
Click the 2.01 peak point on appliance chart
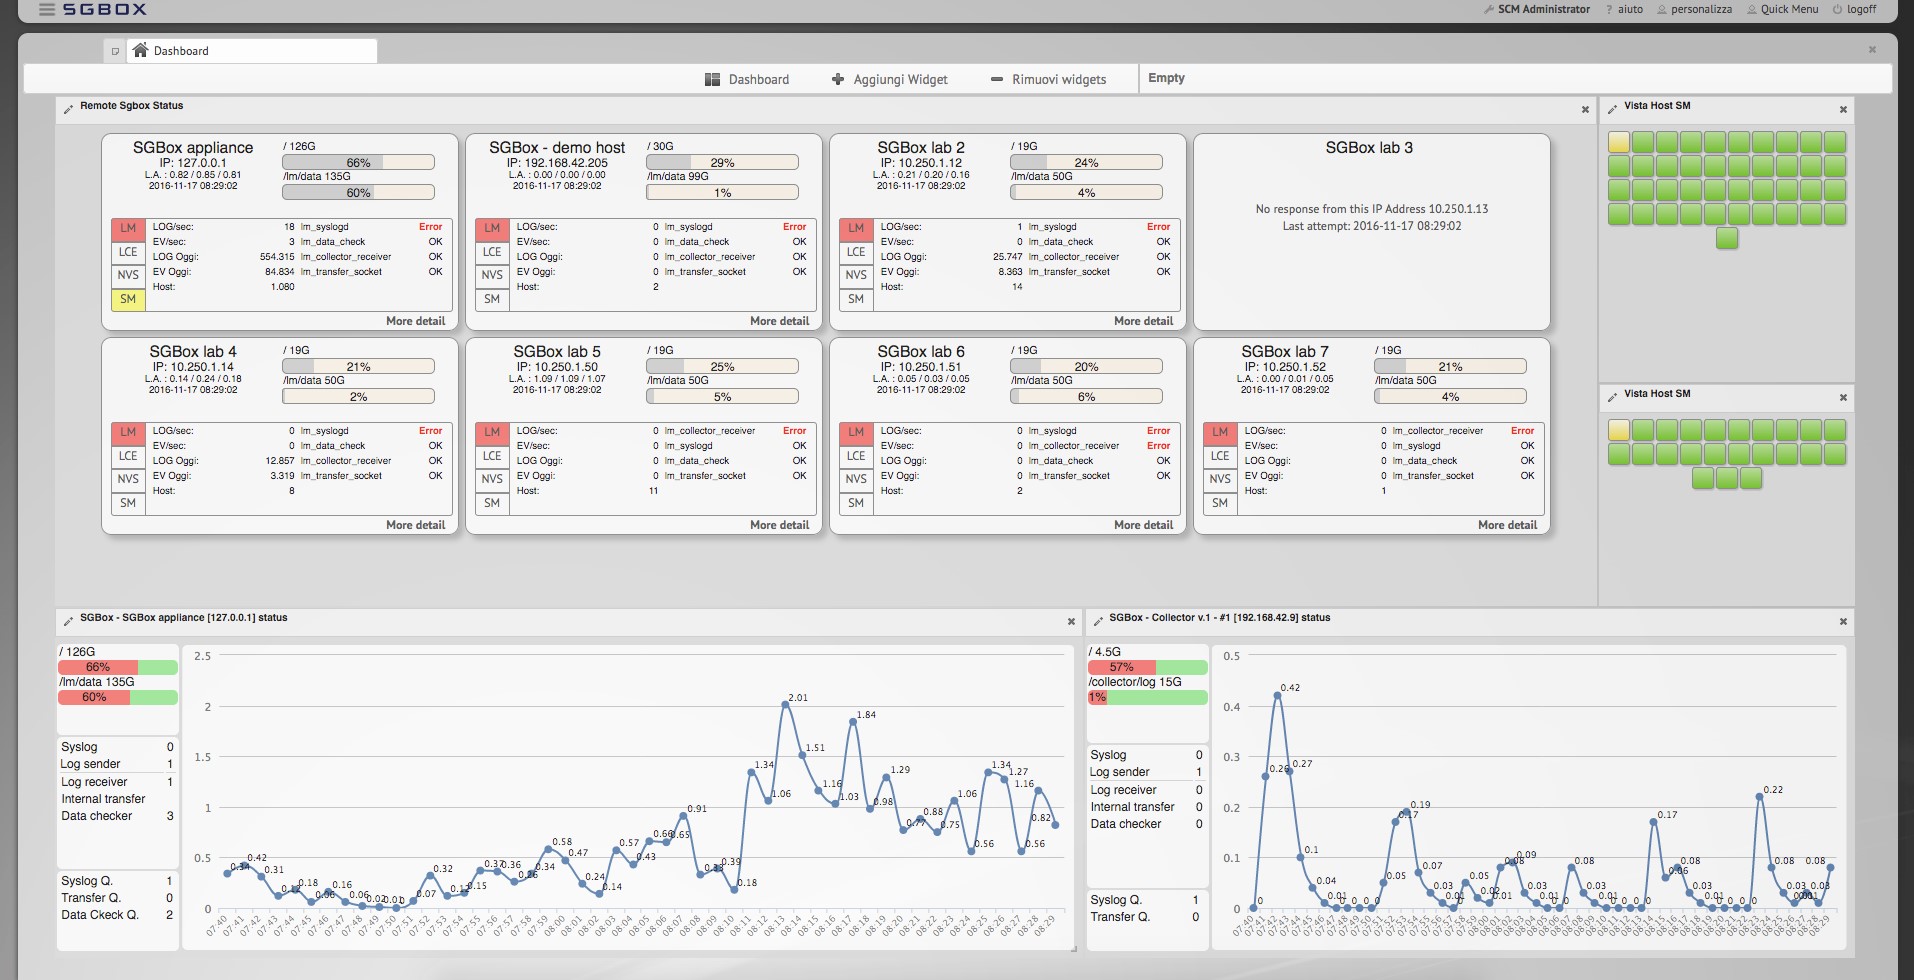point(786,705)
